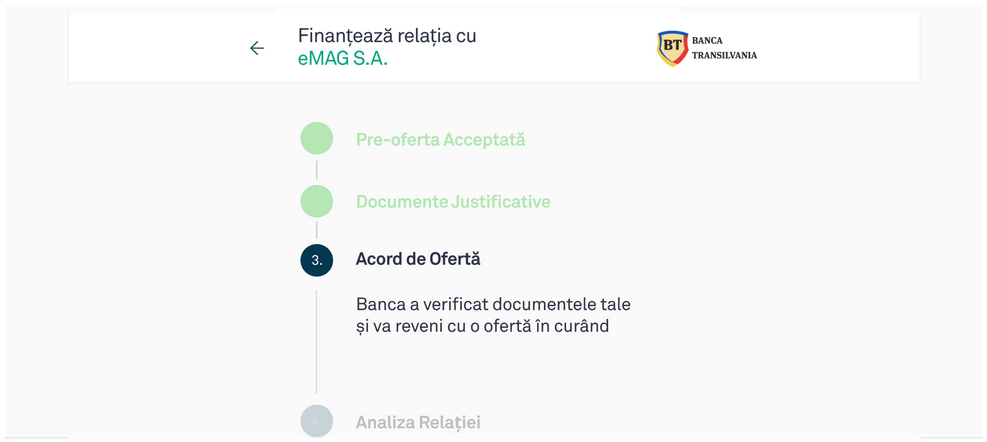
Task: Click the green circle for Documente Justificative
Action: click(316, 201)
